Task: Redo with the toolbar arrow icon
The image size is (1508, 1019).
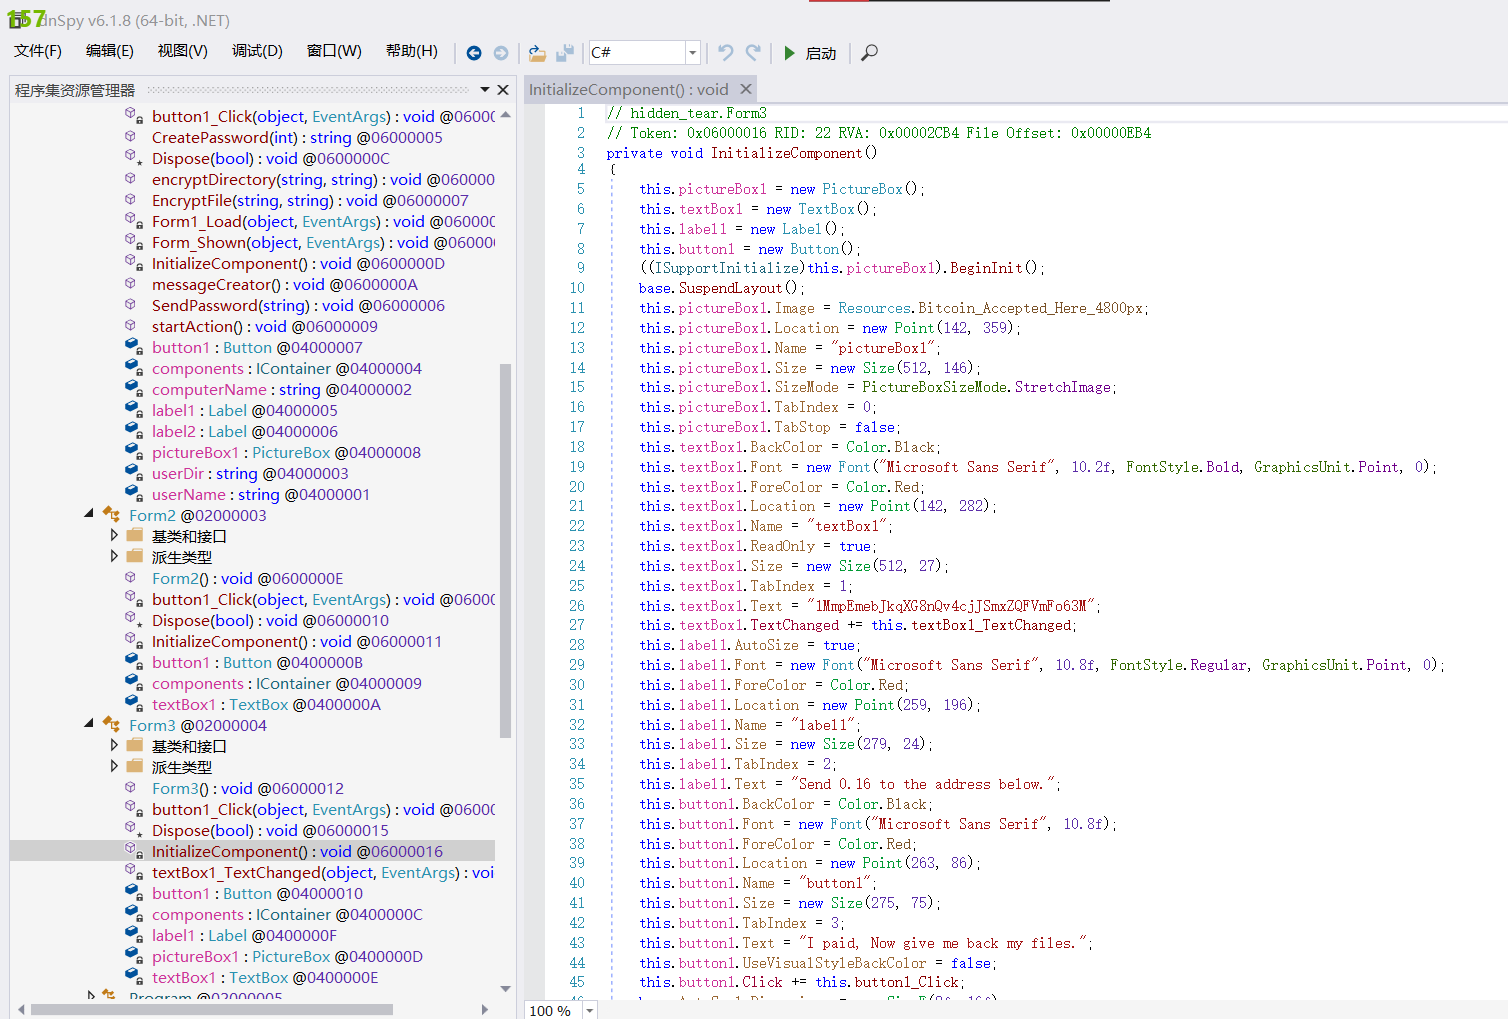Action: (753, 52)
